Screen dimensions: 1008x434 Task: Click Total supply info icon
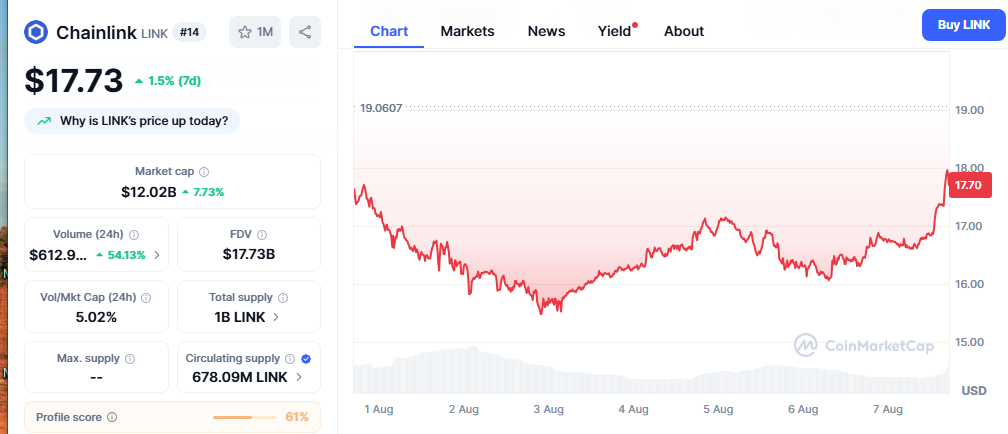283,298
